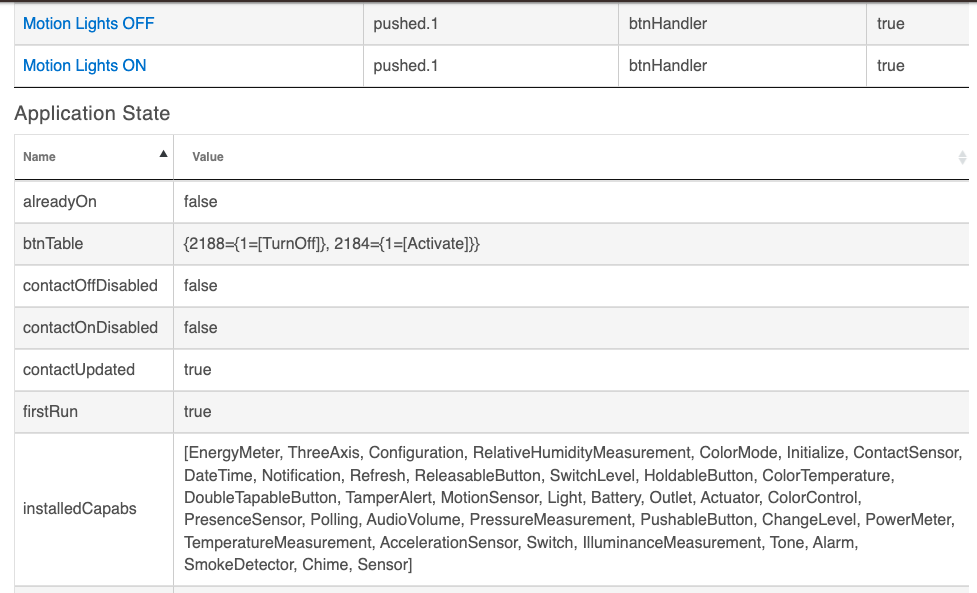Click pushed.1 in Motion Lights OFF row
The image size is (977, 593).
(x=406, y=24)
